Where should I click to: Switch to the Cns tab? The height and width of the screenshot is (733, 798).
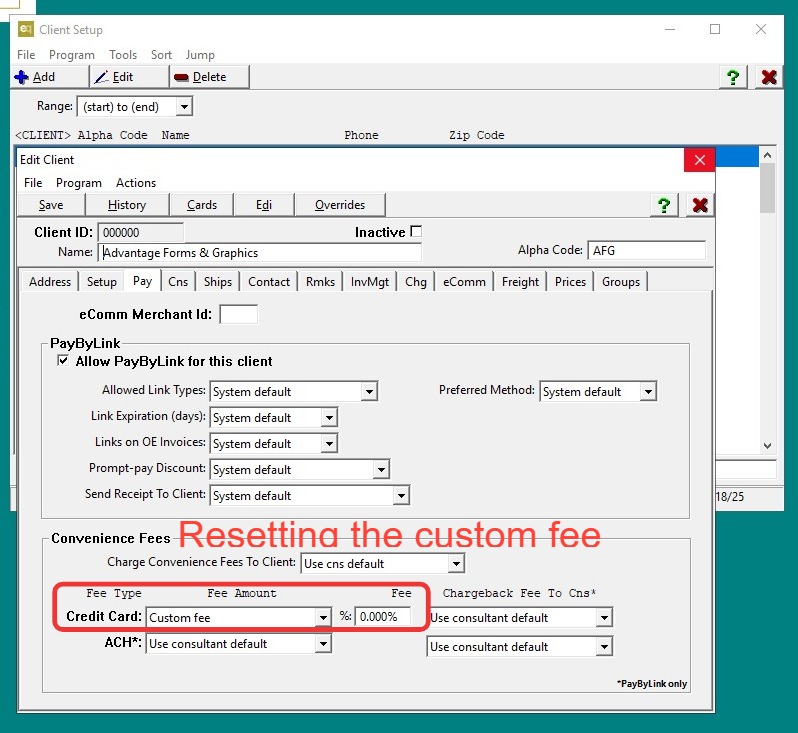178,281
